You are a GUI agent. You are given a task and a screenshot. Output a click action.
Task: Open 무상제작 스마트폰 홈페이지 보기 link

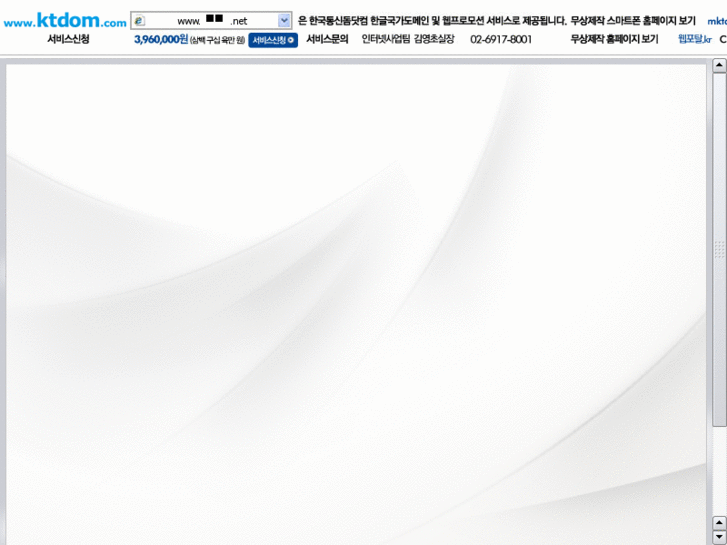click(x=633, y=21)
